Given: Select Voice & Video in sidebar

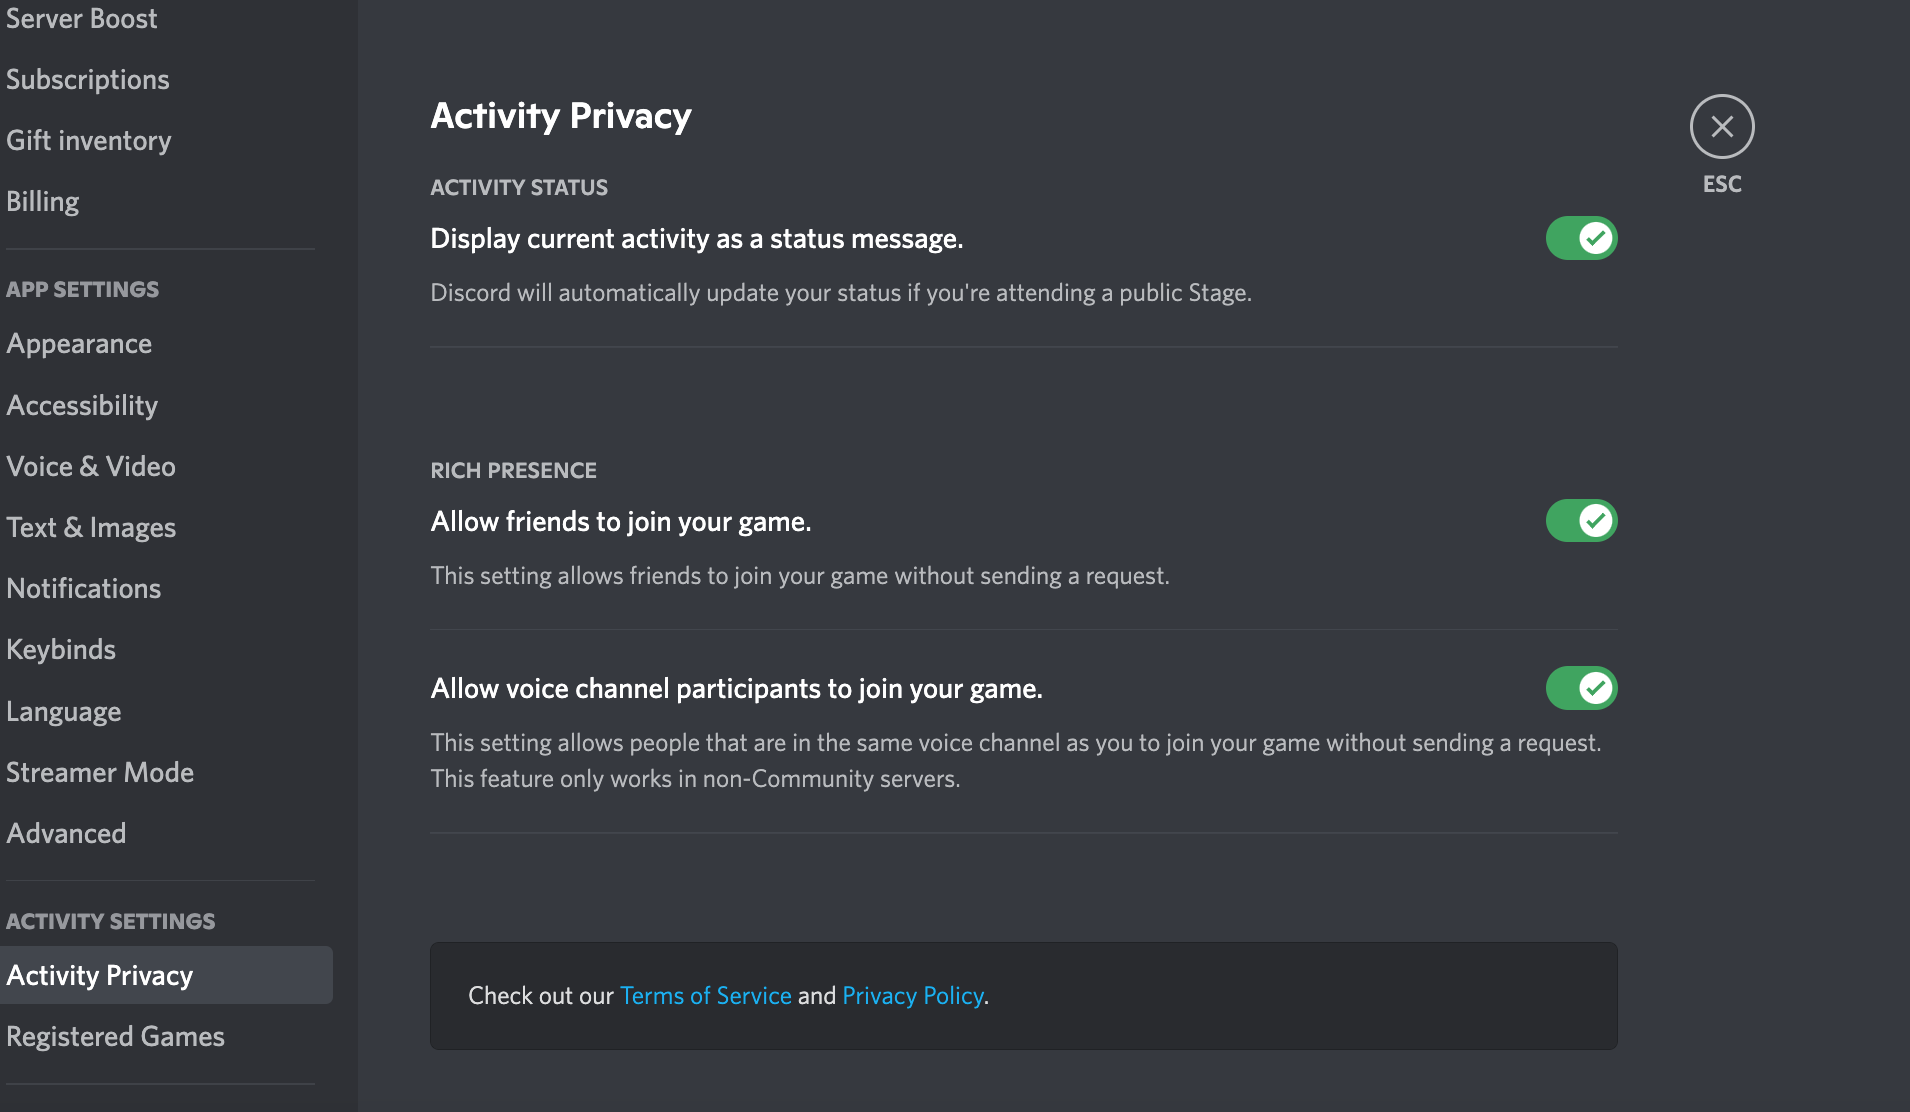Looking at the screenshot, I should click(x=91, y=467).
